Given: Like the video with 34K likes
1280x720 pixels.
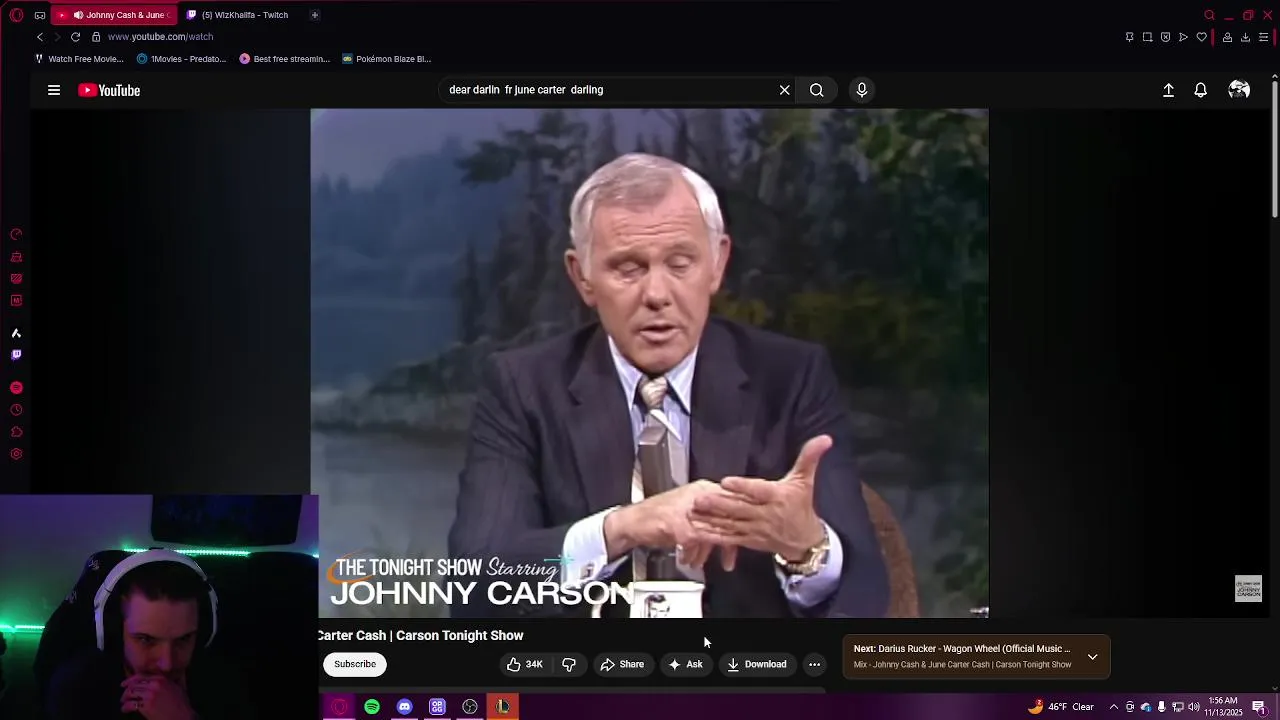Looking at the screenshot, I should (x=525, y=664).
